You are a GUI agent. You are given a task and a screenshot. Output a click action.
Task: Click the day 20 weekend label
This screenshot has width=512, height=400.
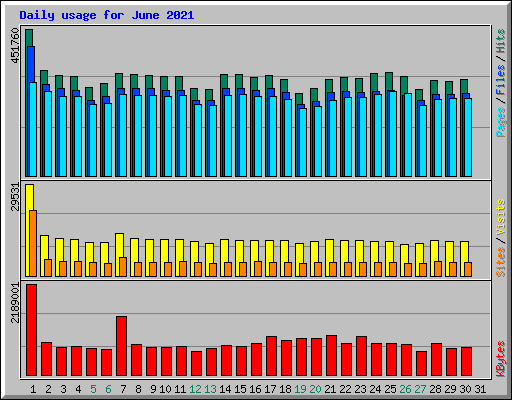315,389
